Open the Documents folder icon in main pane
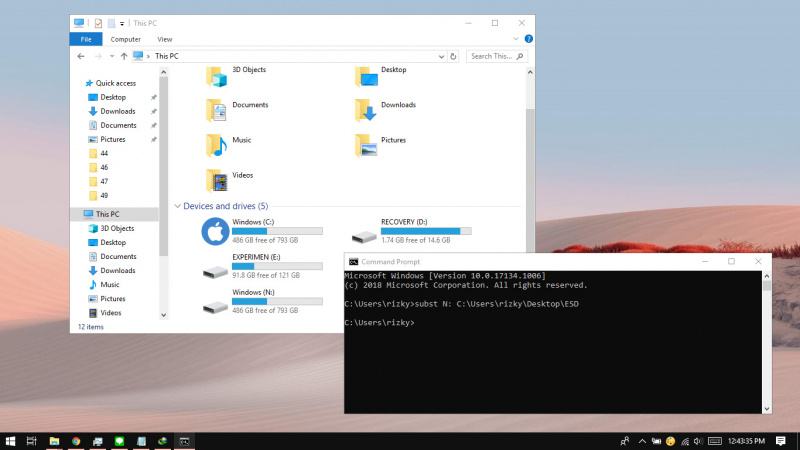Screen dimensions: 800x450 (216, 111)
